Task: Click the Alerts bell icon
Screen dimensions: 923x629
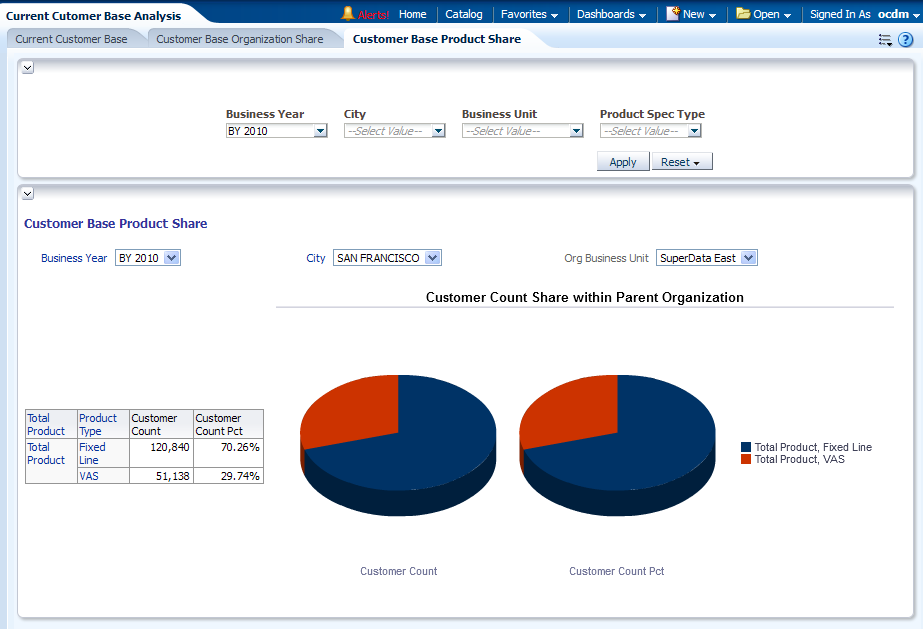Action: coord(348,14)
